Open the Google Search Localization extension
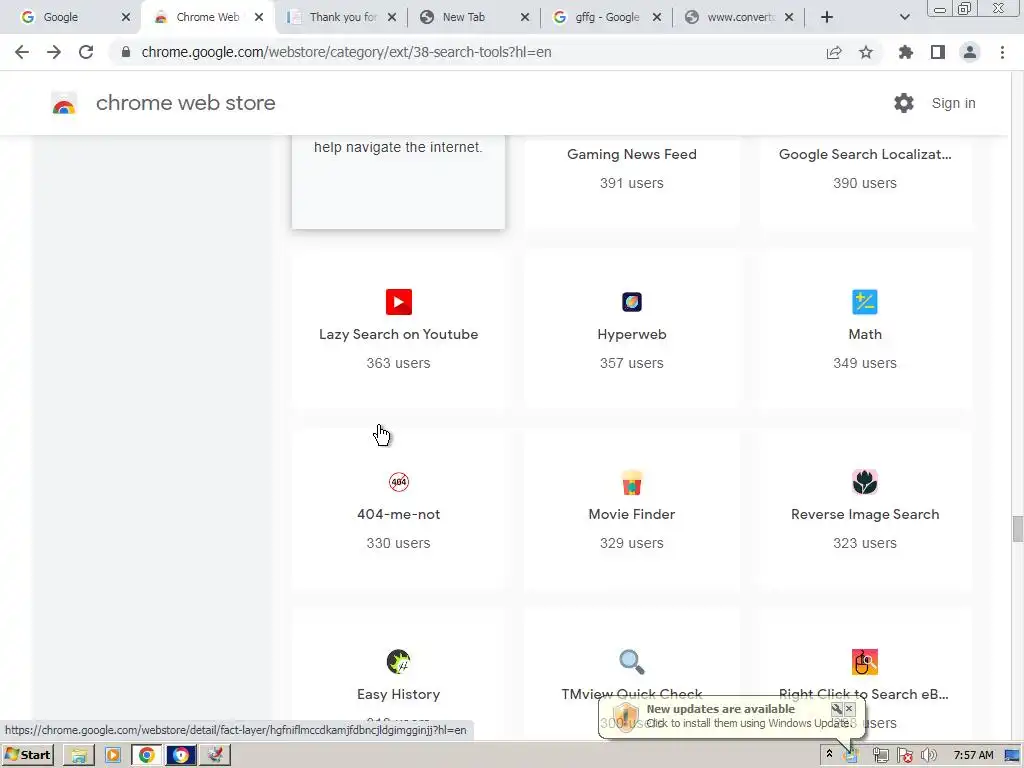Viewport: 1024px width, 768px height. point(865,154)
